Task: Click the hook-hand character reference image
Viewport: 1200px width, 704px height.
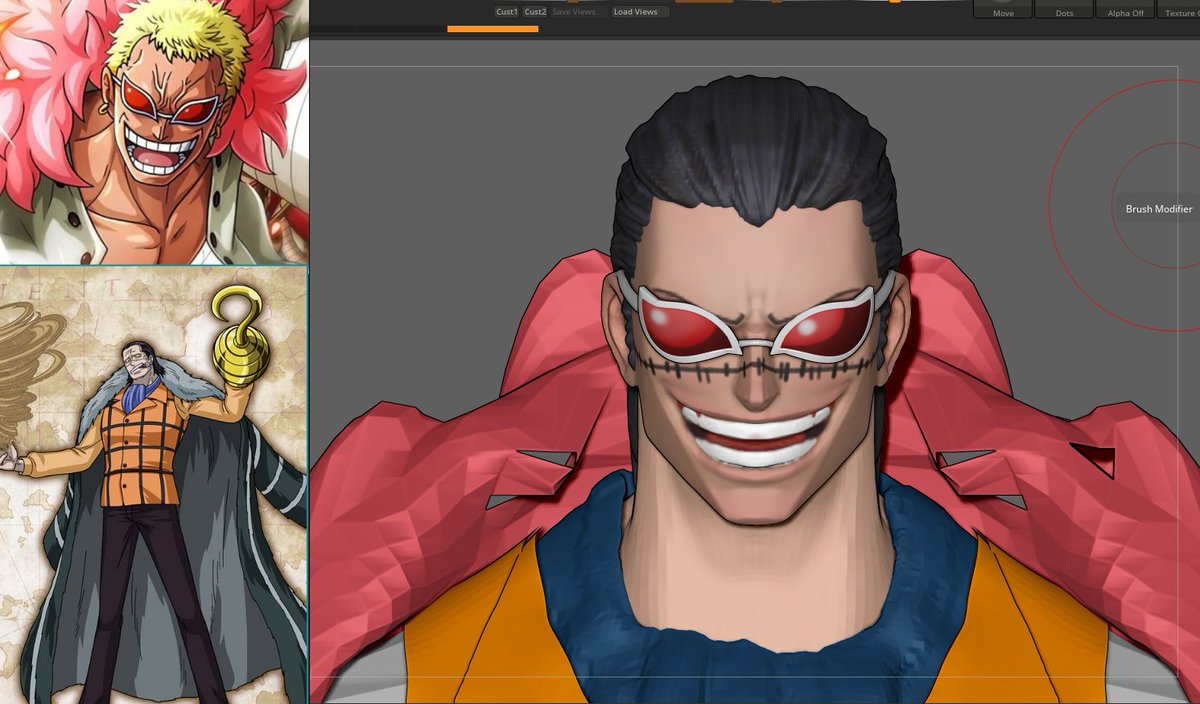Action: tap(154, 485)
